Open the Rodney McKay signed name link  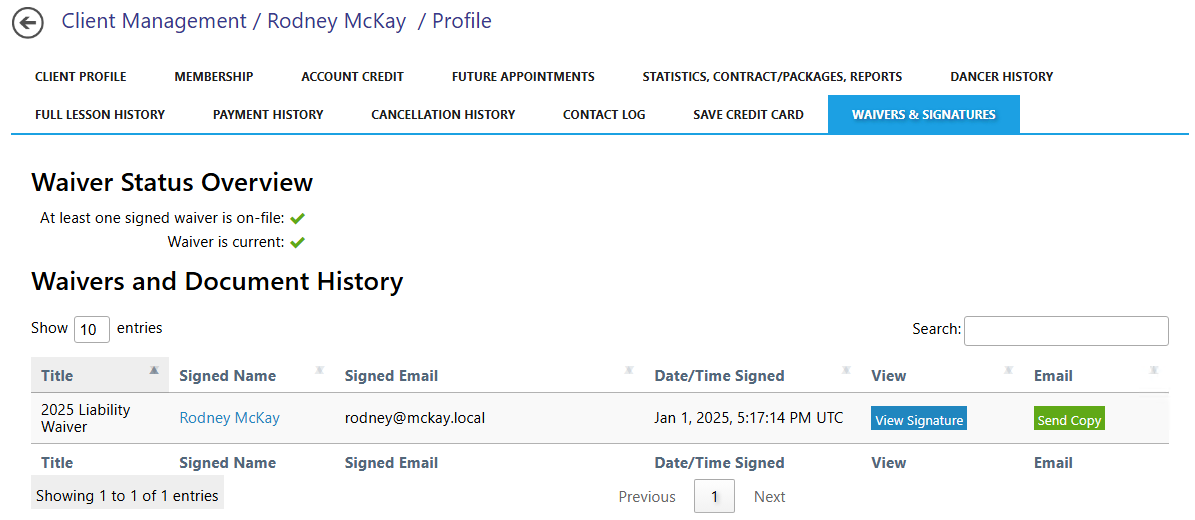229,418
